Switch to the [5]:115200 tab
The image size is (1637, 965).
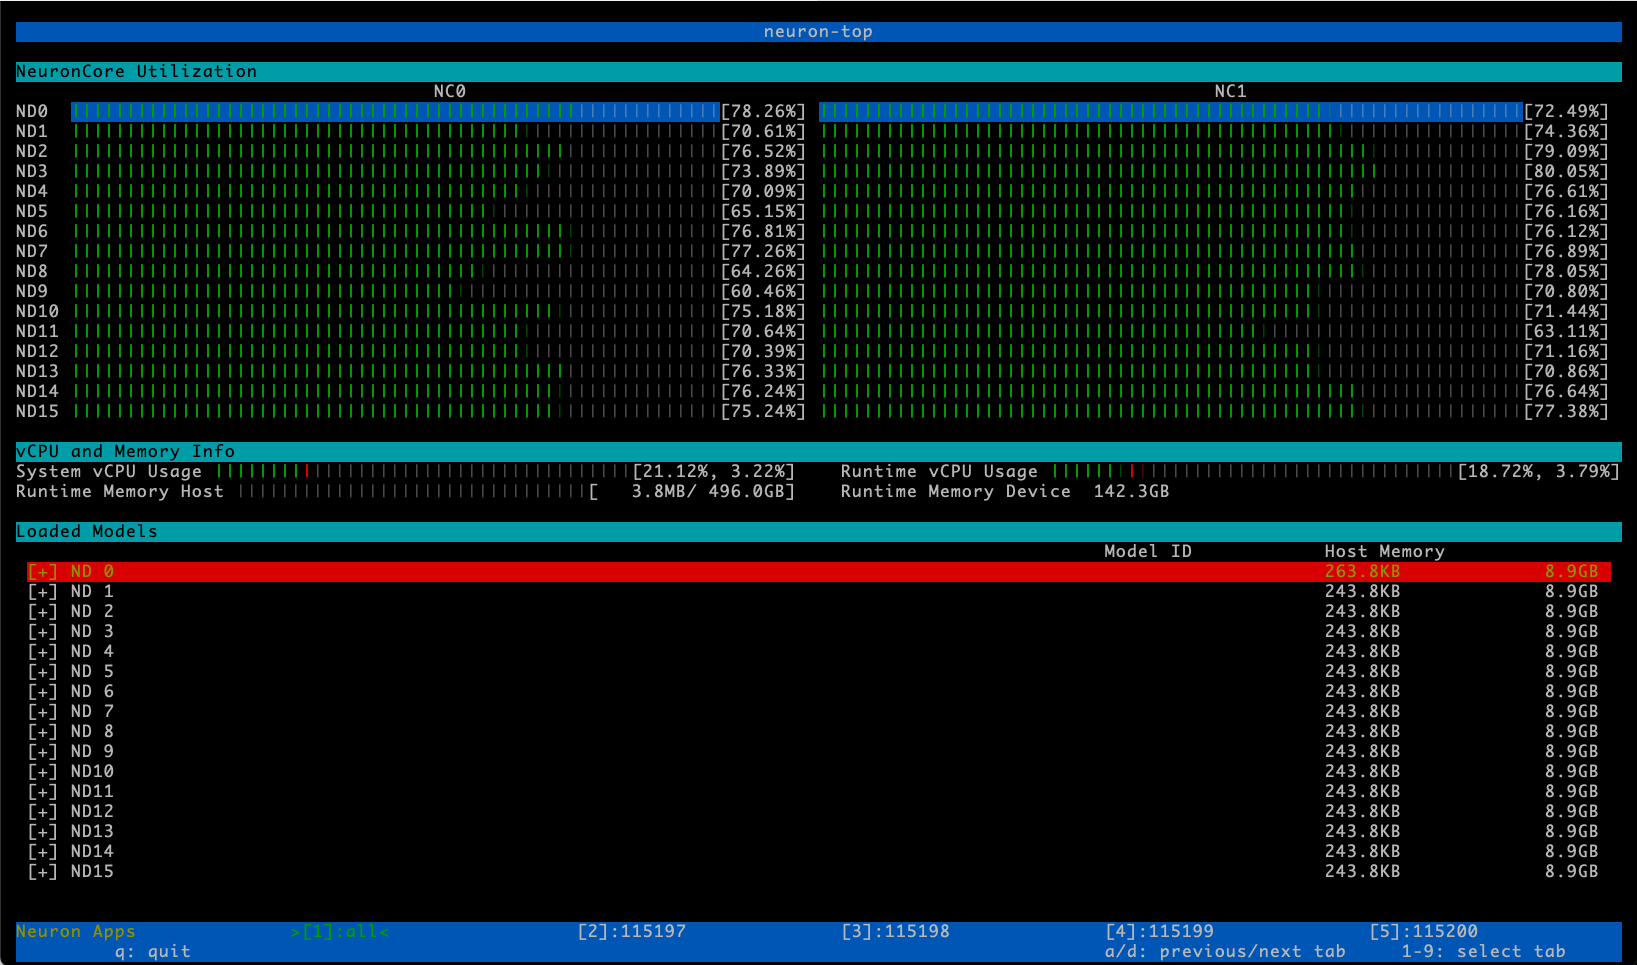pos(1423,931)
